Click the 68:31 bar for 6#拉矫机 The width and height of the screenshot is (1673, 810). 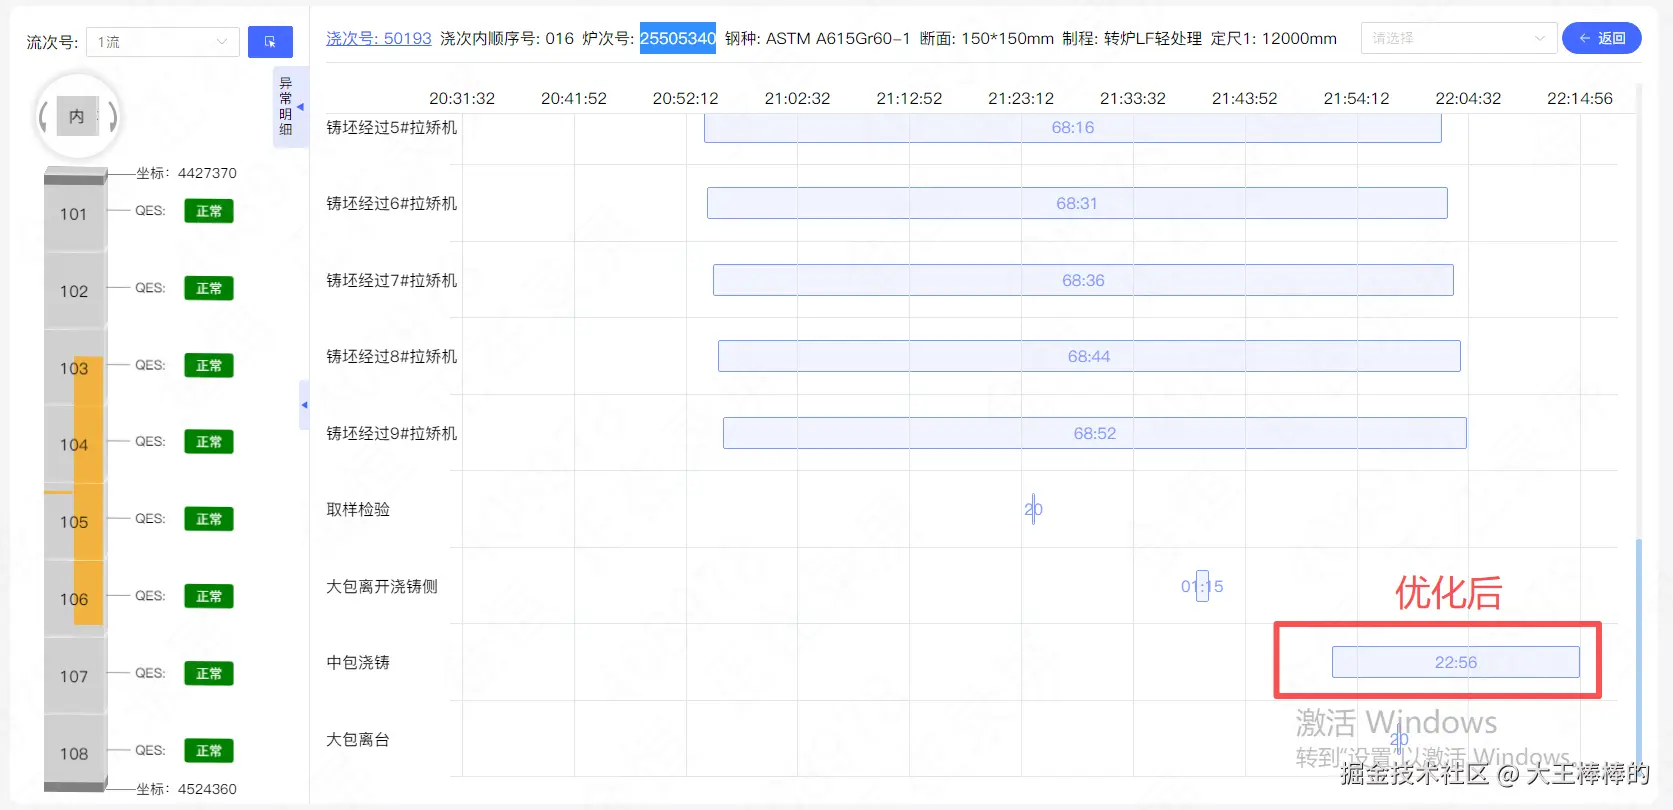[x=1077, y=203]
